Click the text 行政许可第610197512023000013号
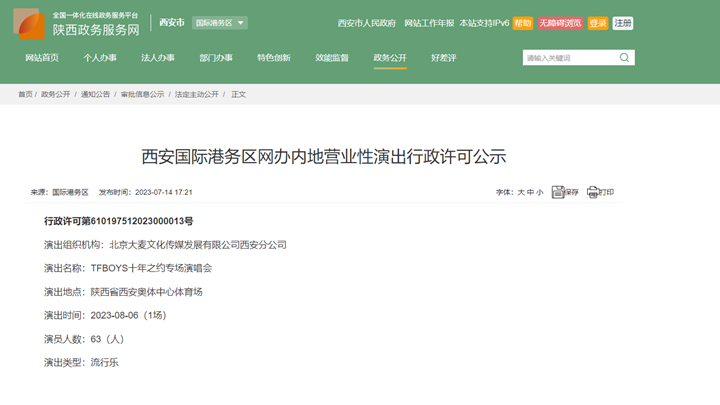Viewport: 720px width, 405px height. click(x=118, y=221)
